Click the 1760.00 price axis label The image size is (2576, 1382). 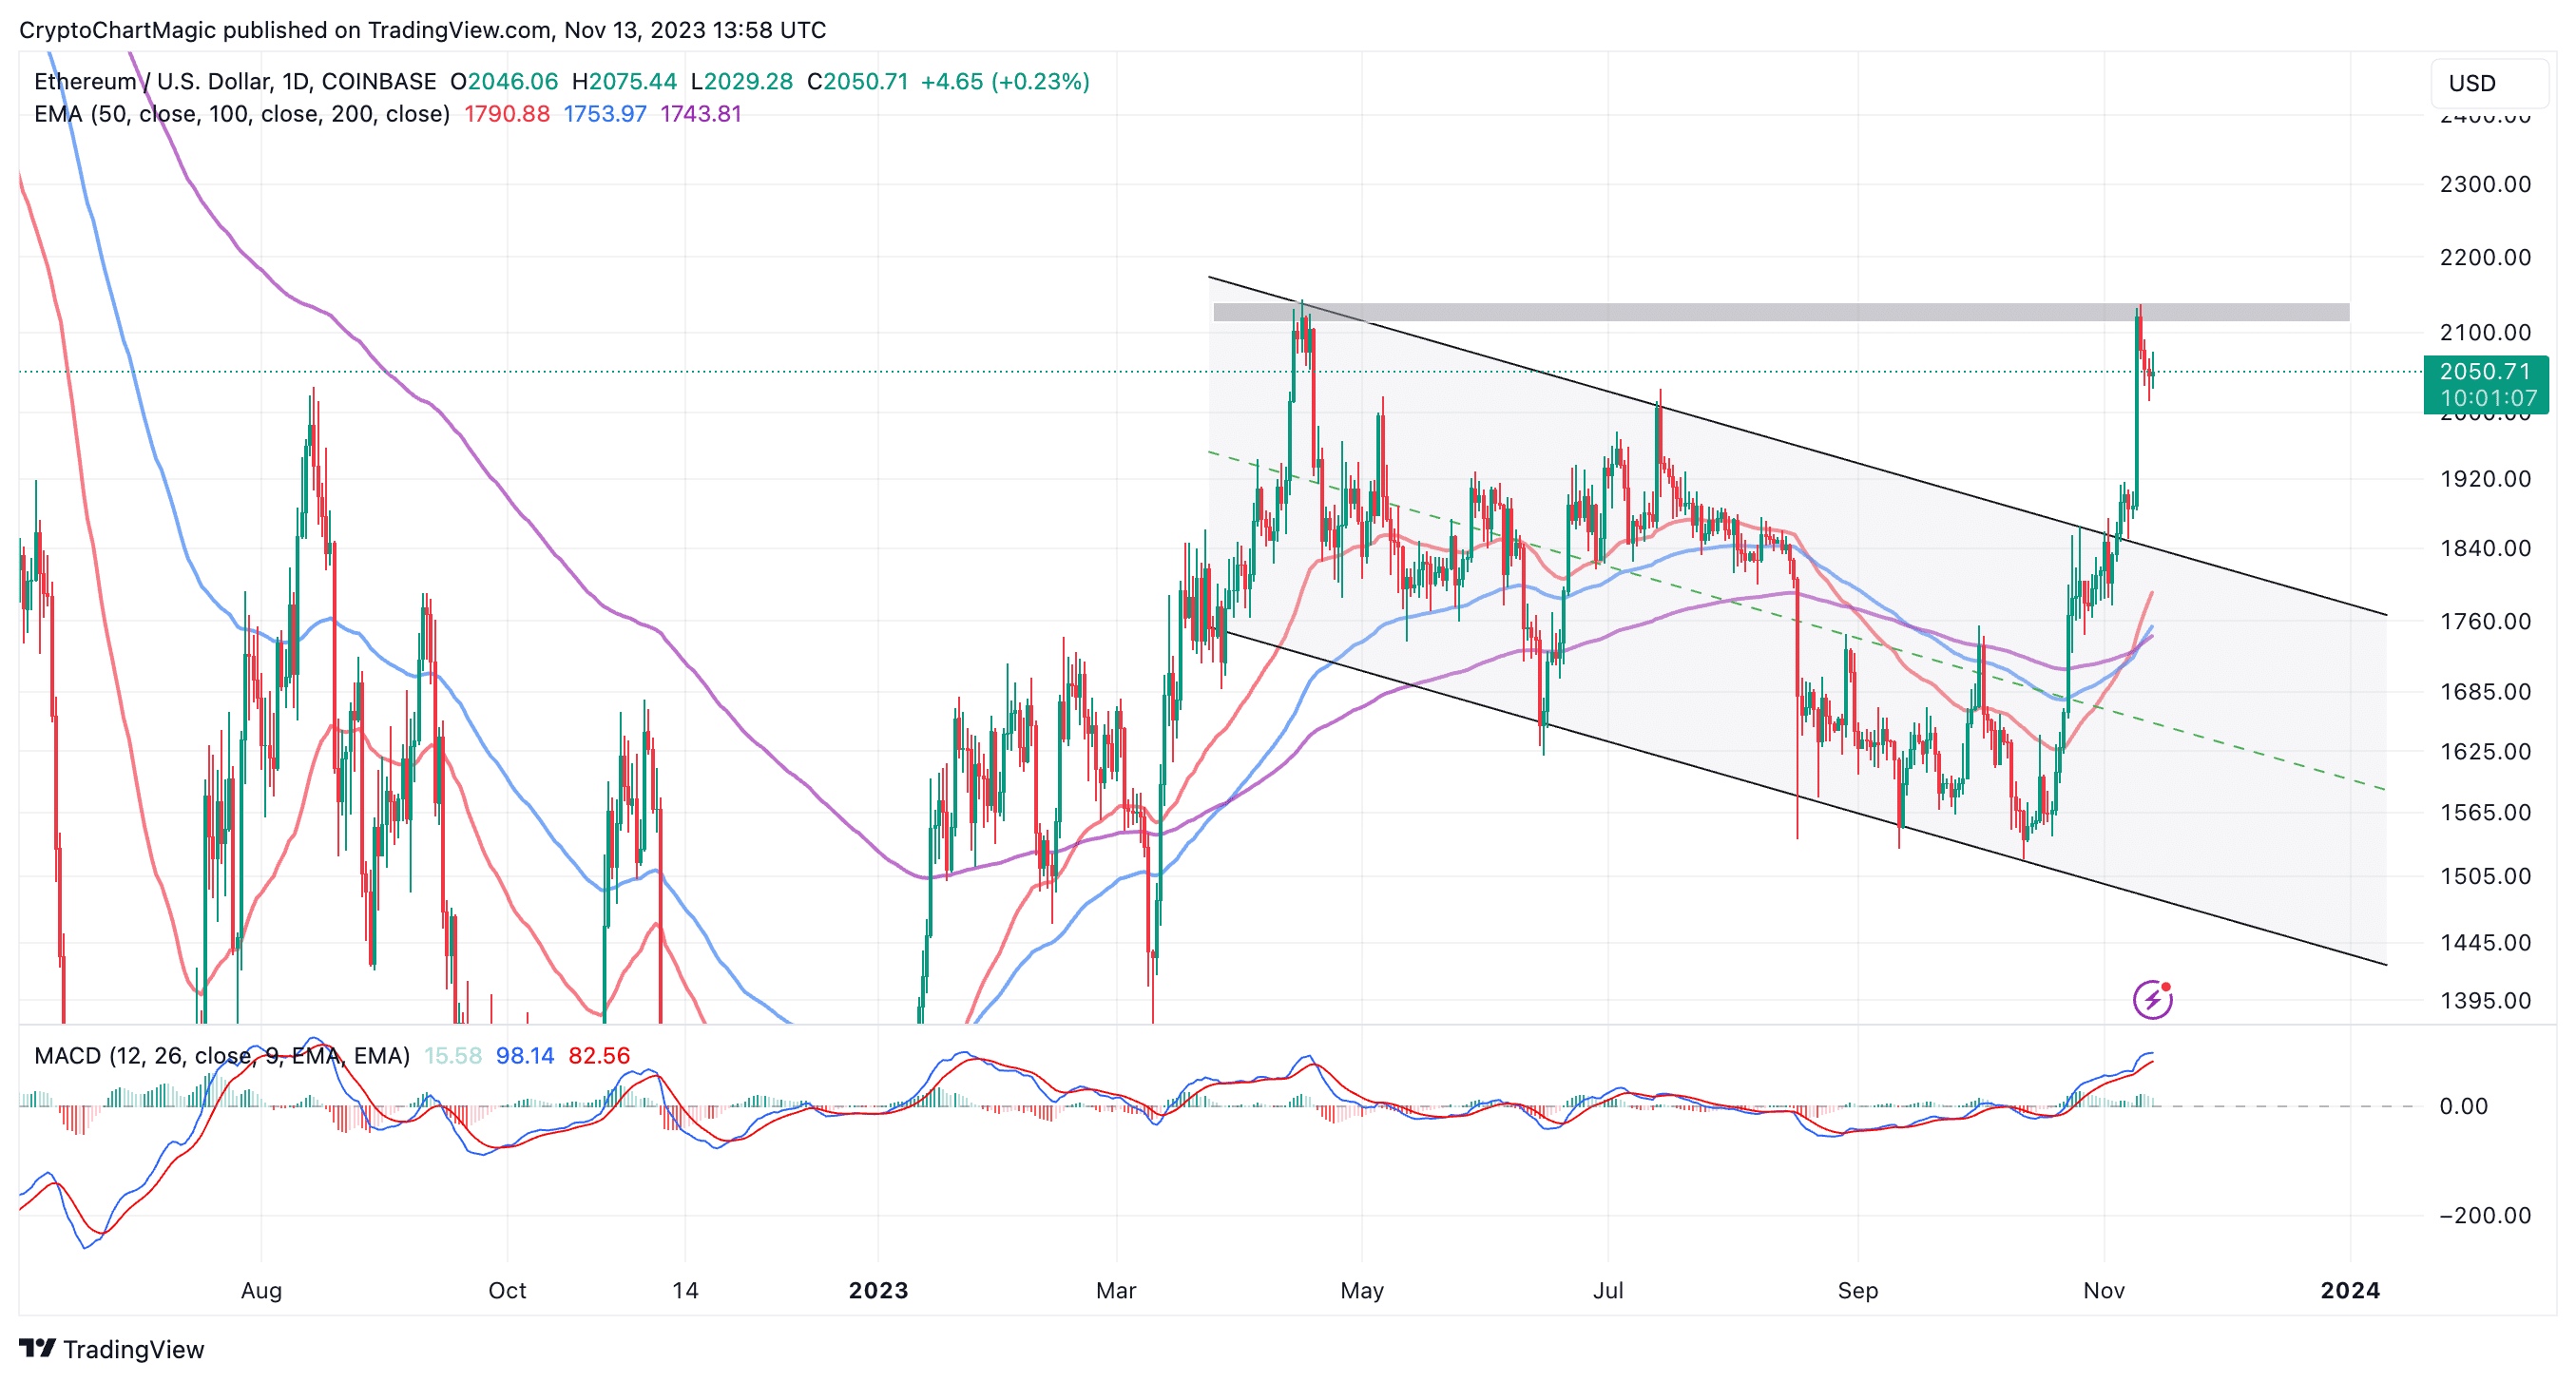tap(2485, 621)
